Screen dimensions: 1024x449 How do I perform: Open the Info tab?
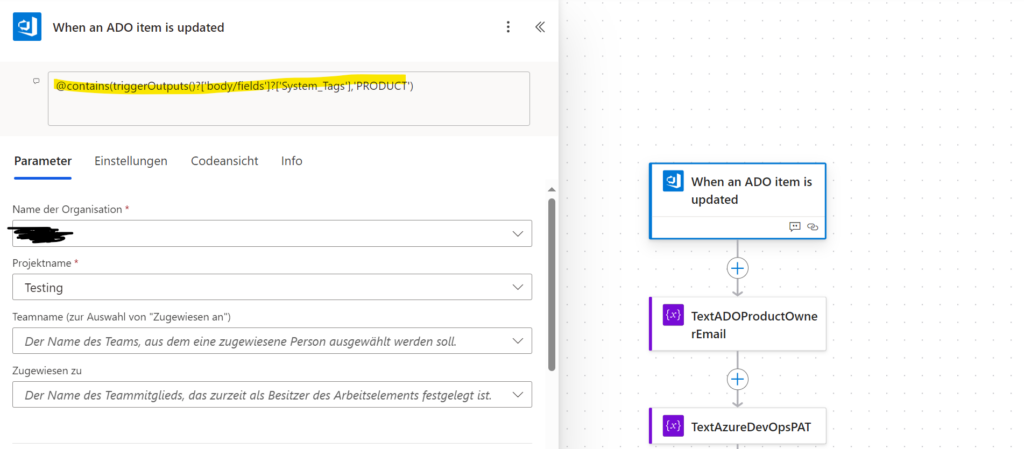292,161
